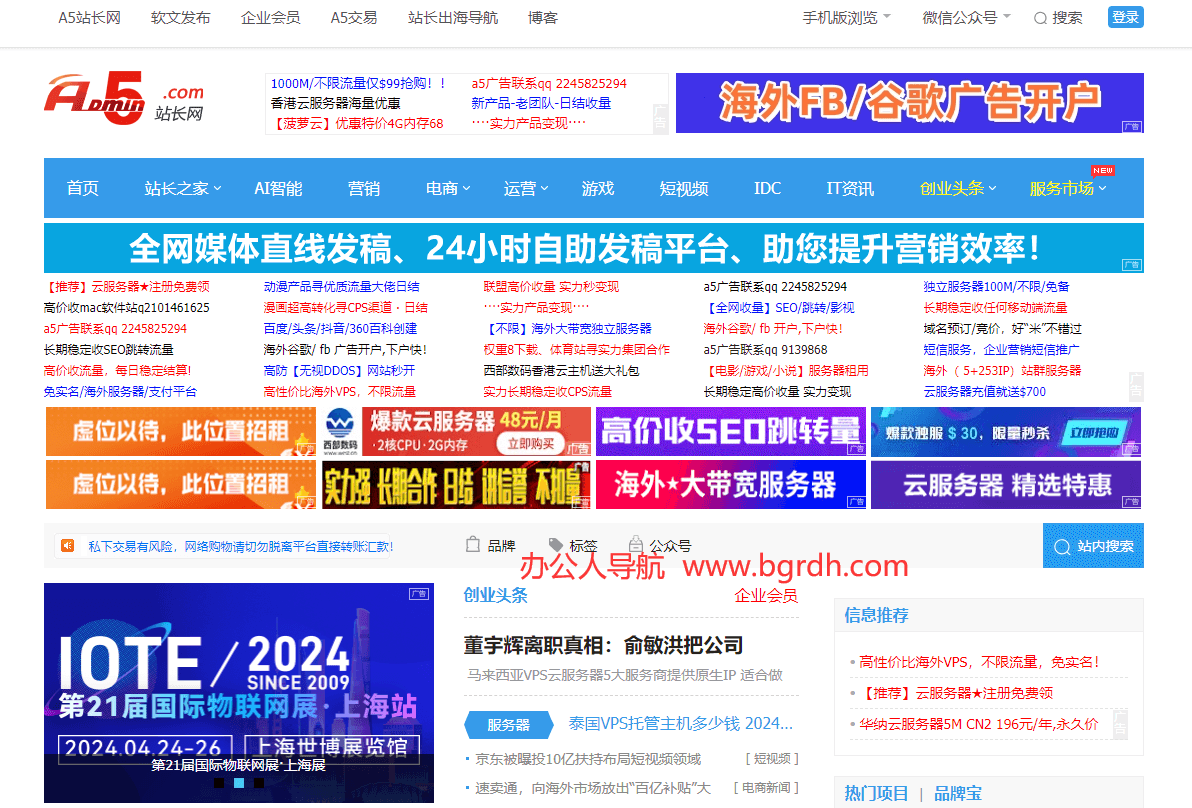Open 品牌 via its document icon
This screenshot has height=808, width=1192.
tap(474, 545)
